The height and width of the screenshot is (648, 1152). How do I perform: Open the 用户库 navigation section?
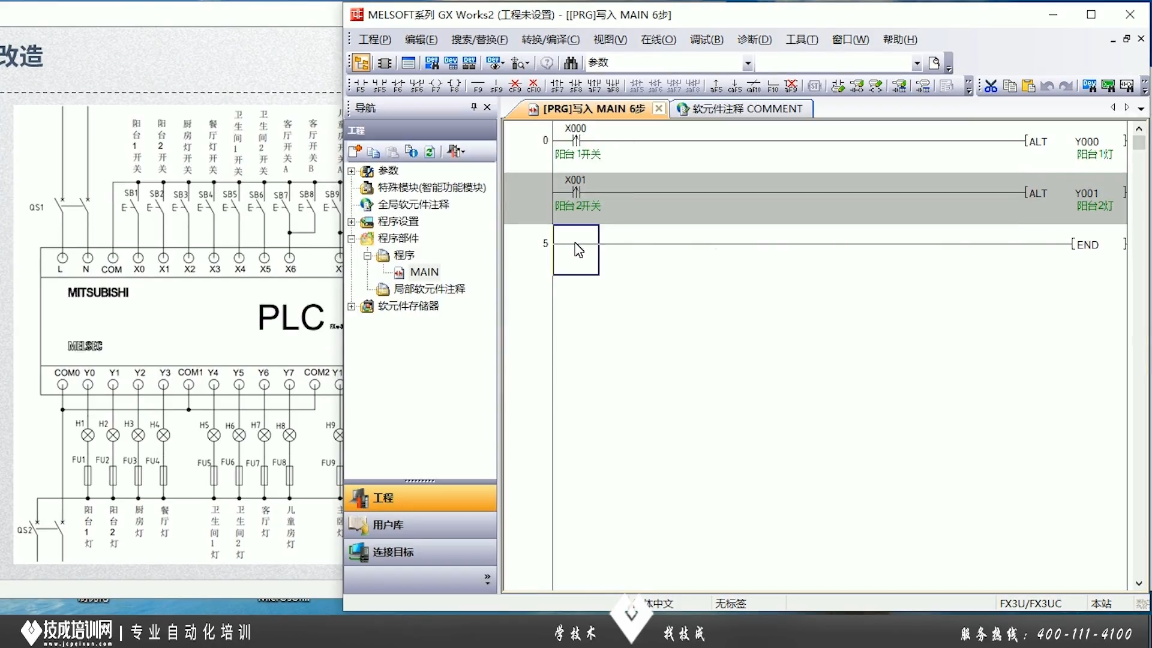pos(388,525)
